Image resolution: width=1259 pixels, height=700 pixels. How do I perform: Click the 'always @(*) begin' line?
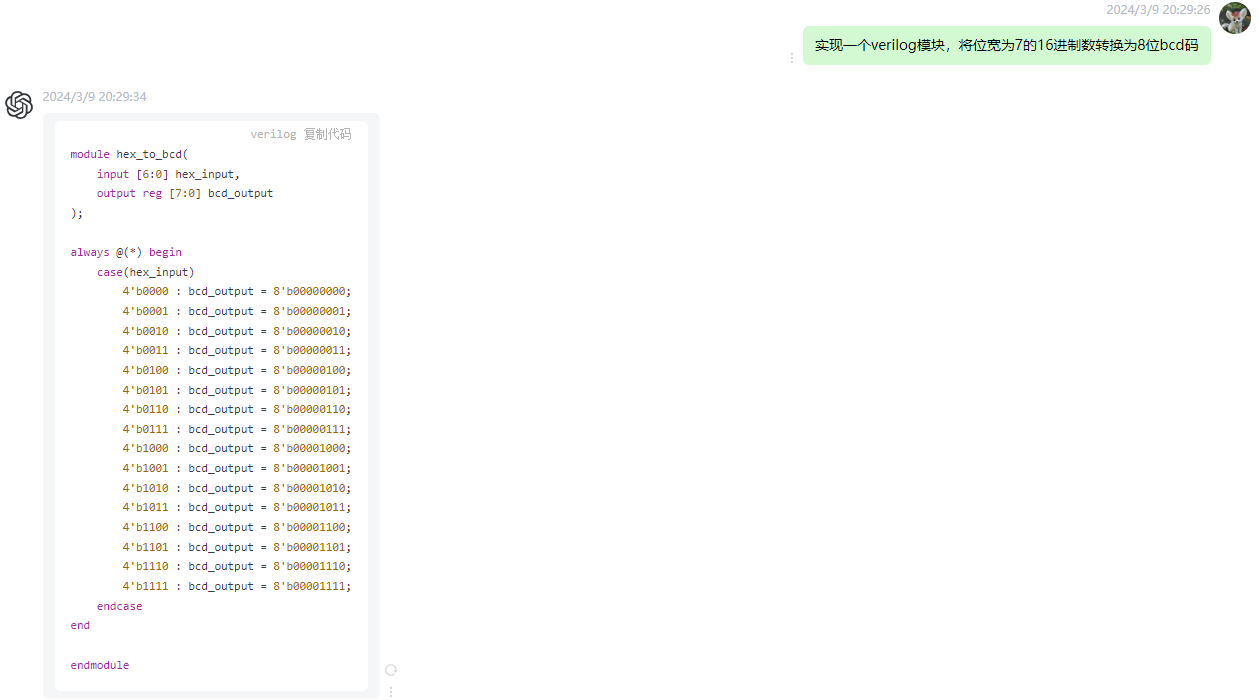126,252
